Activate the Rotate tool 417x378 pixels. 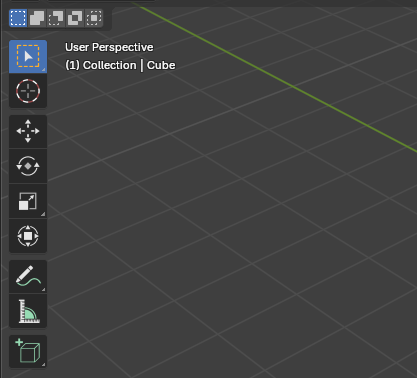(x=28, y=166)
